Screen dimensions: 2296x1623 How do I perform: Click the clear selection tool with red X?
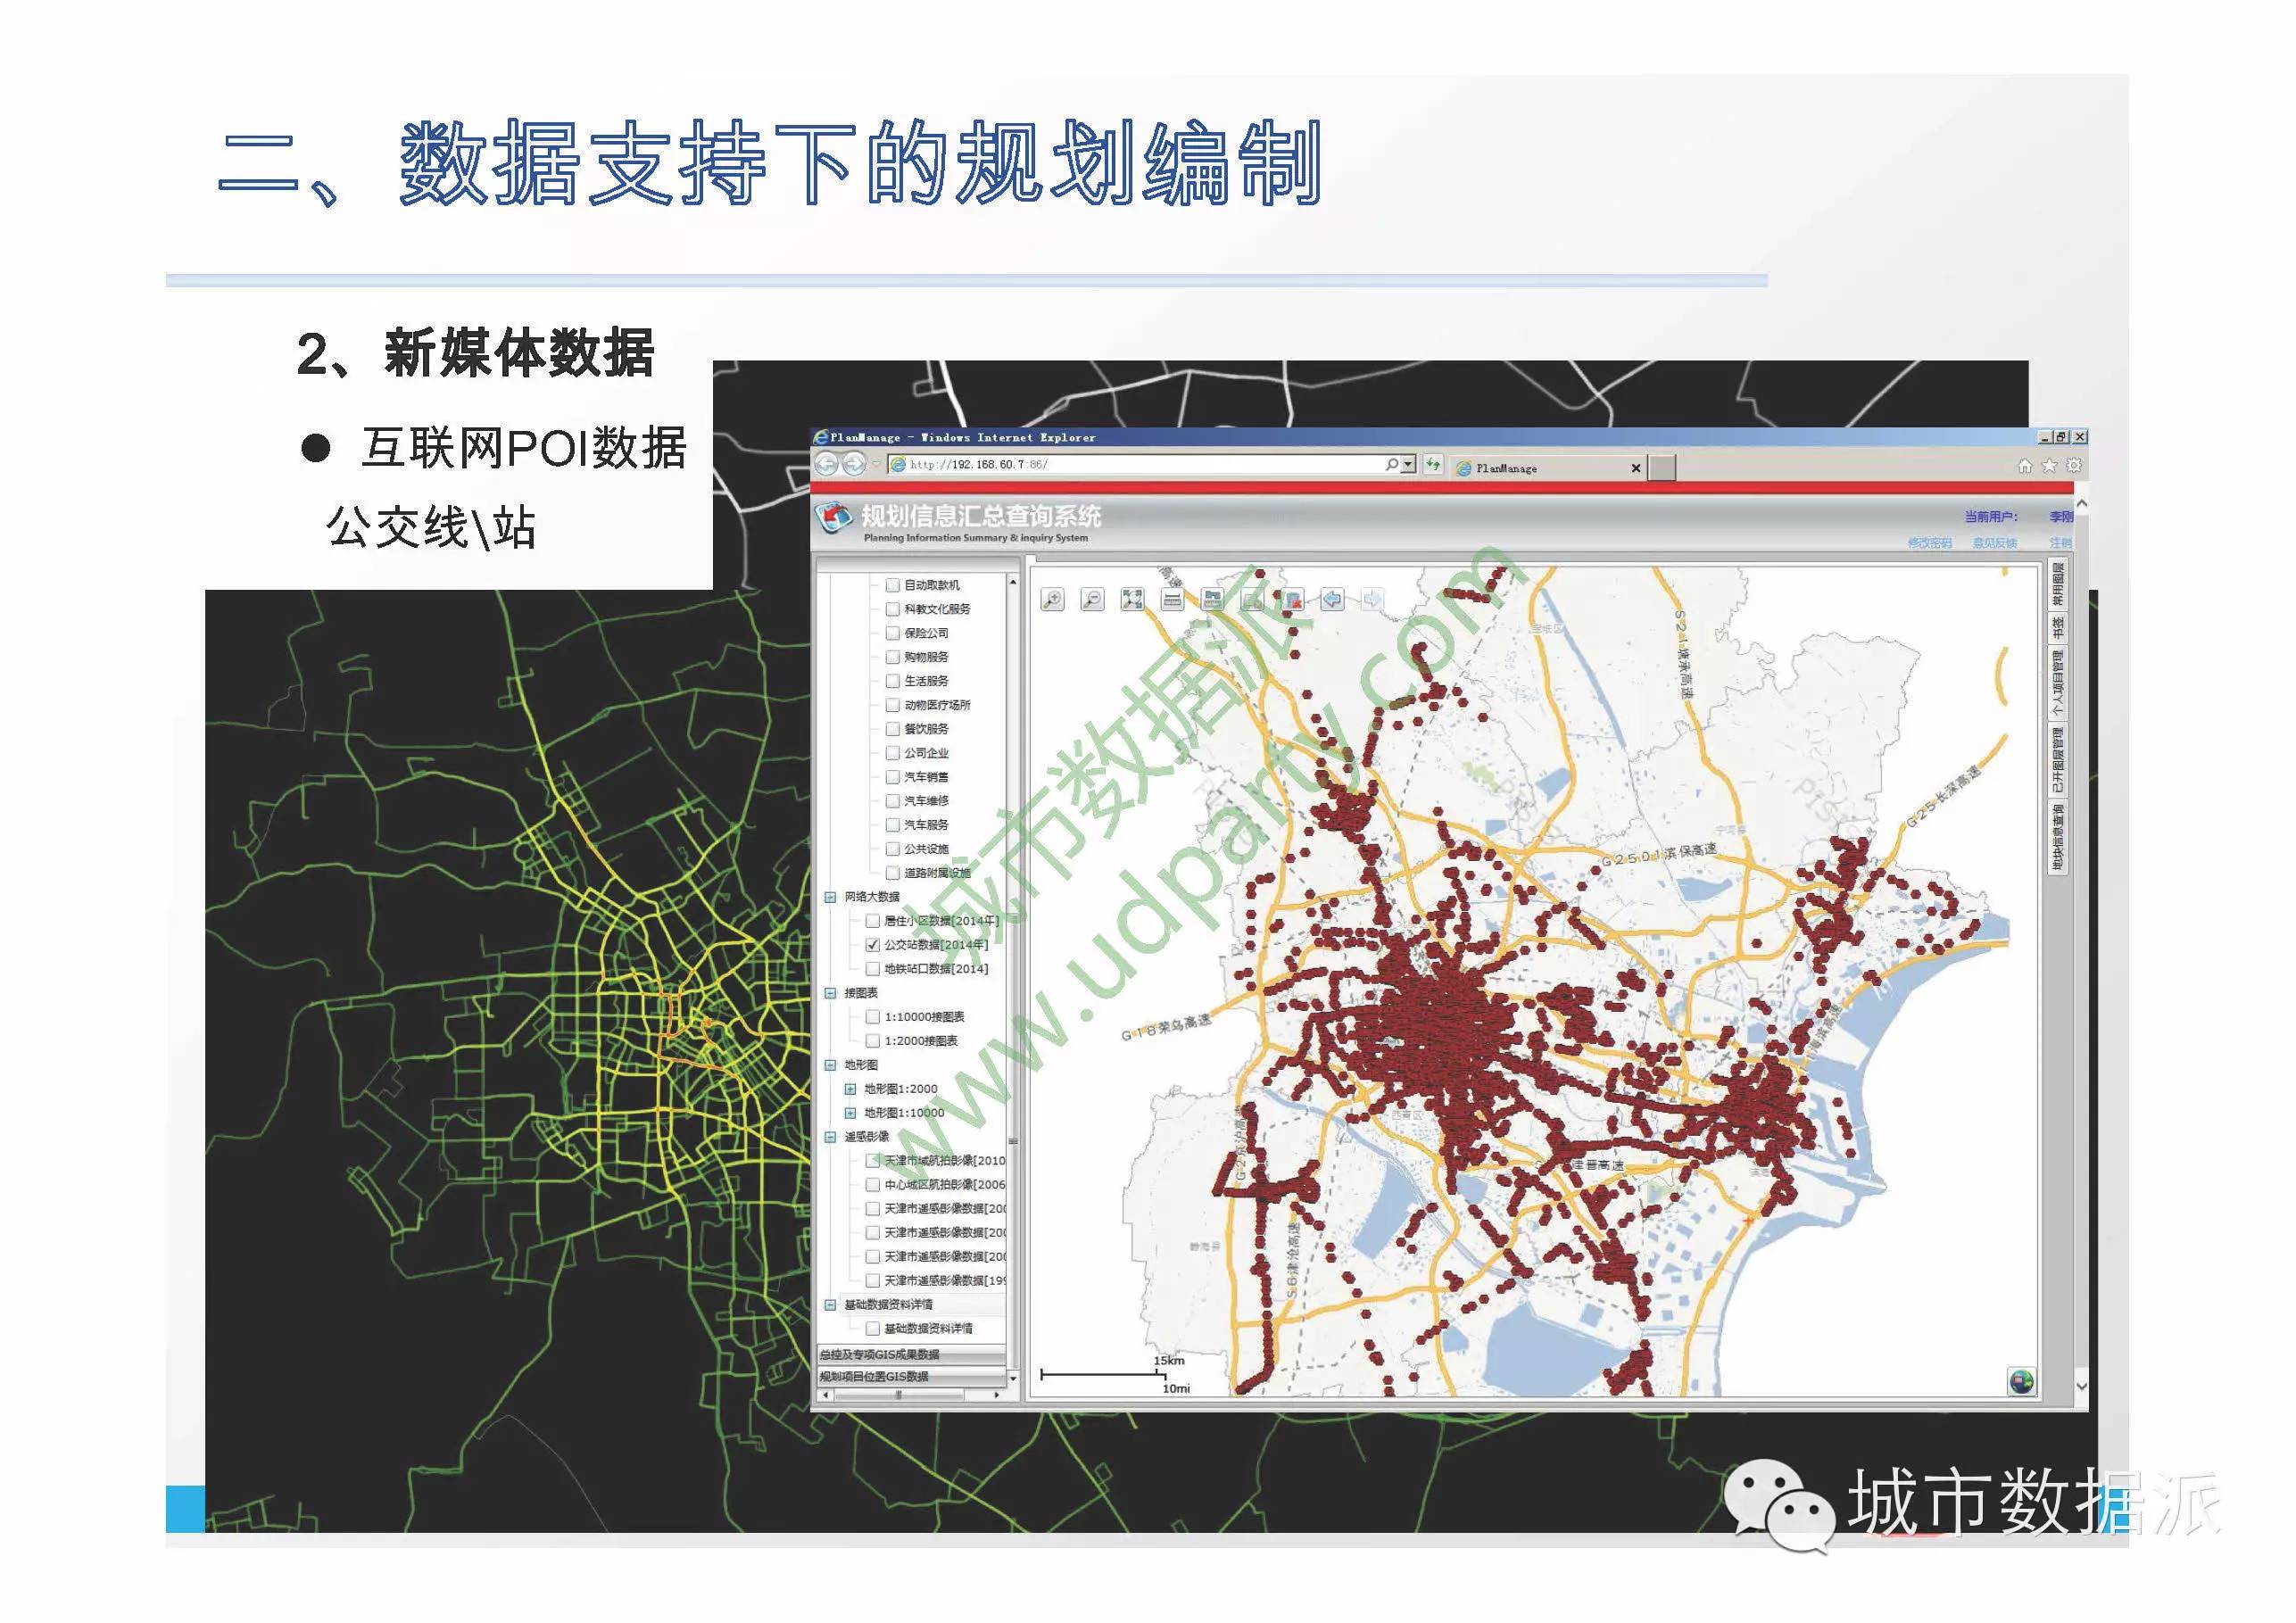point(1292,599)
